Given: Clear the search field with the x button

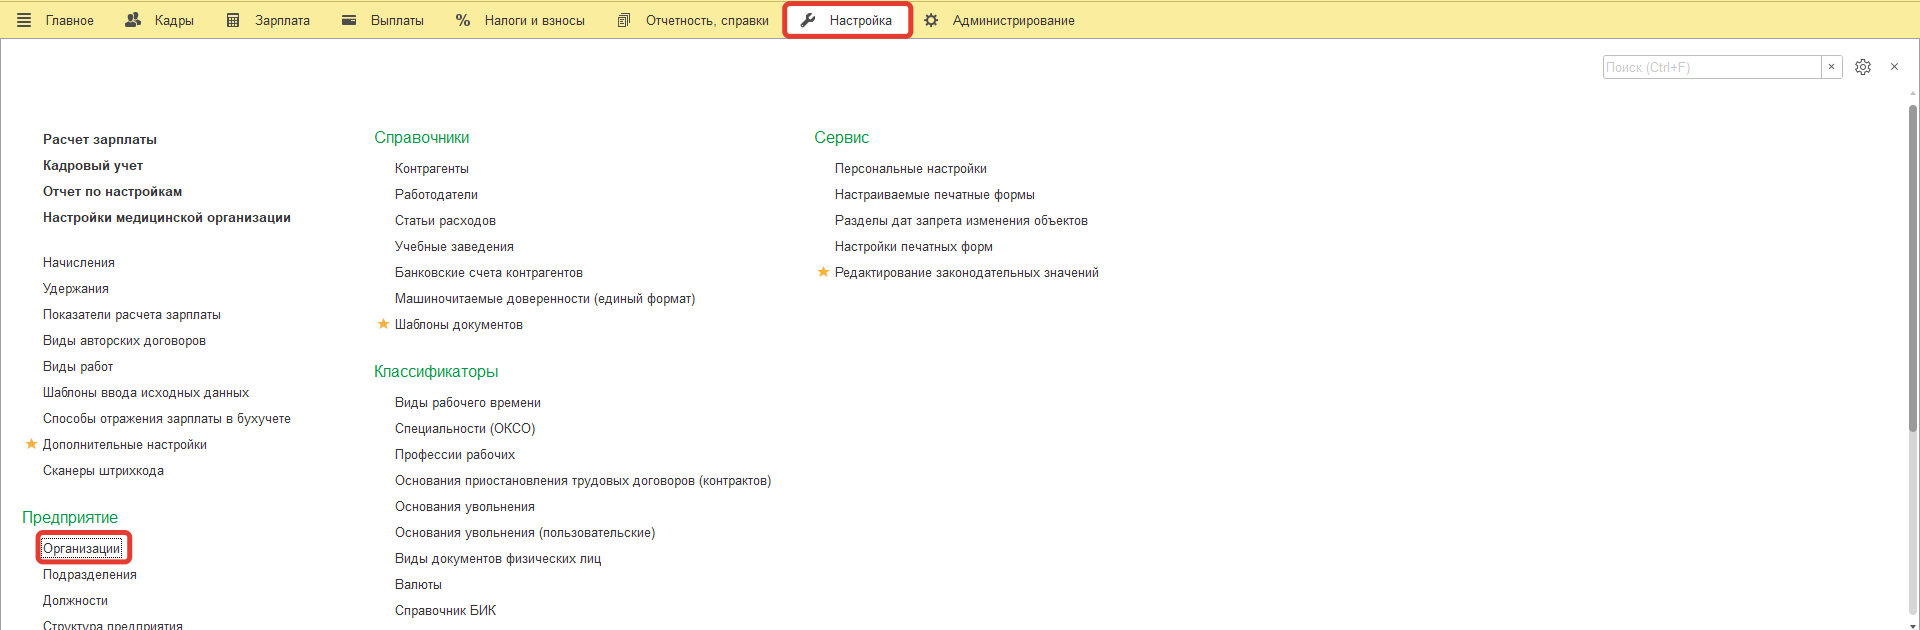Looking at the screenshot, I should pyautogui.click(x=1831, y=67).
